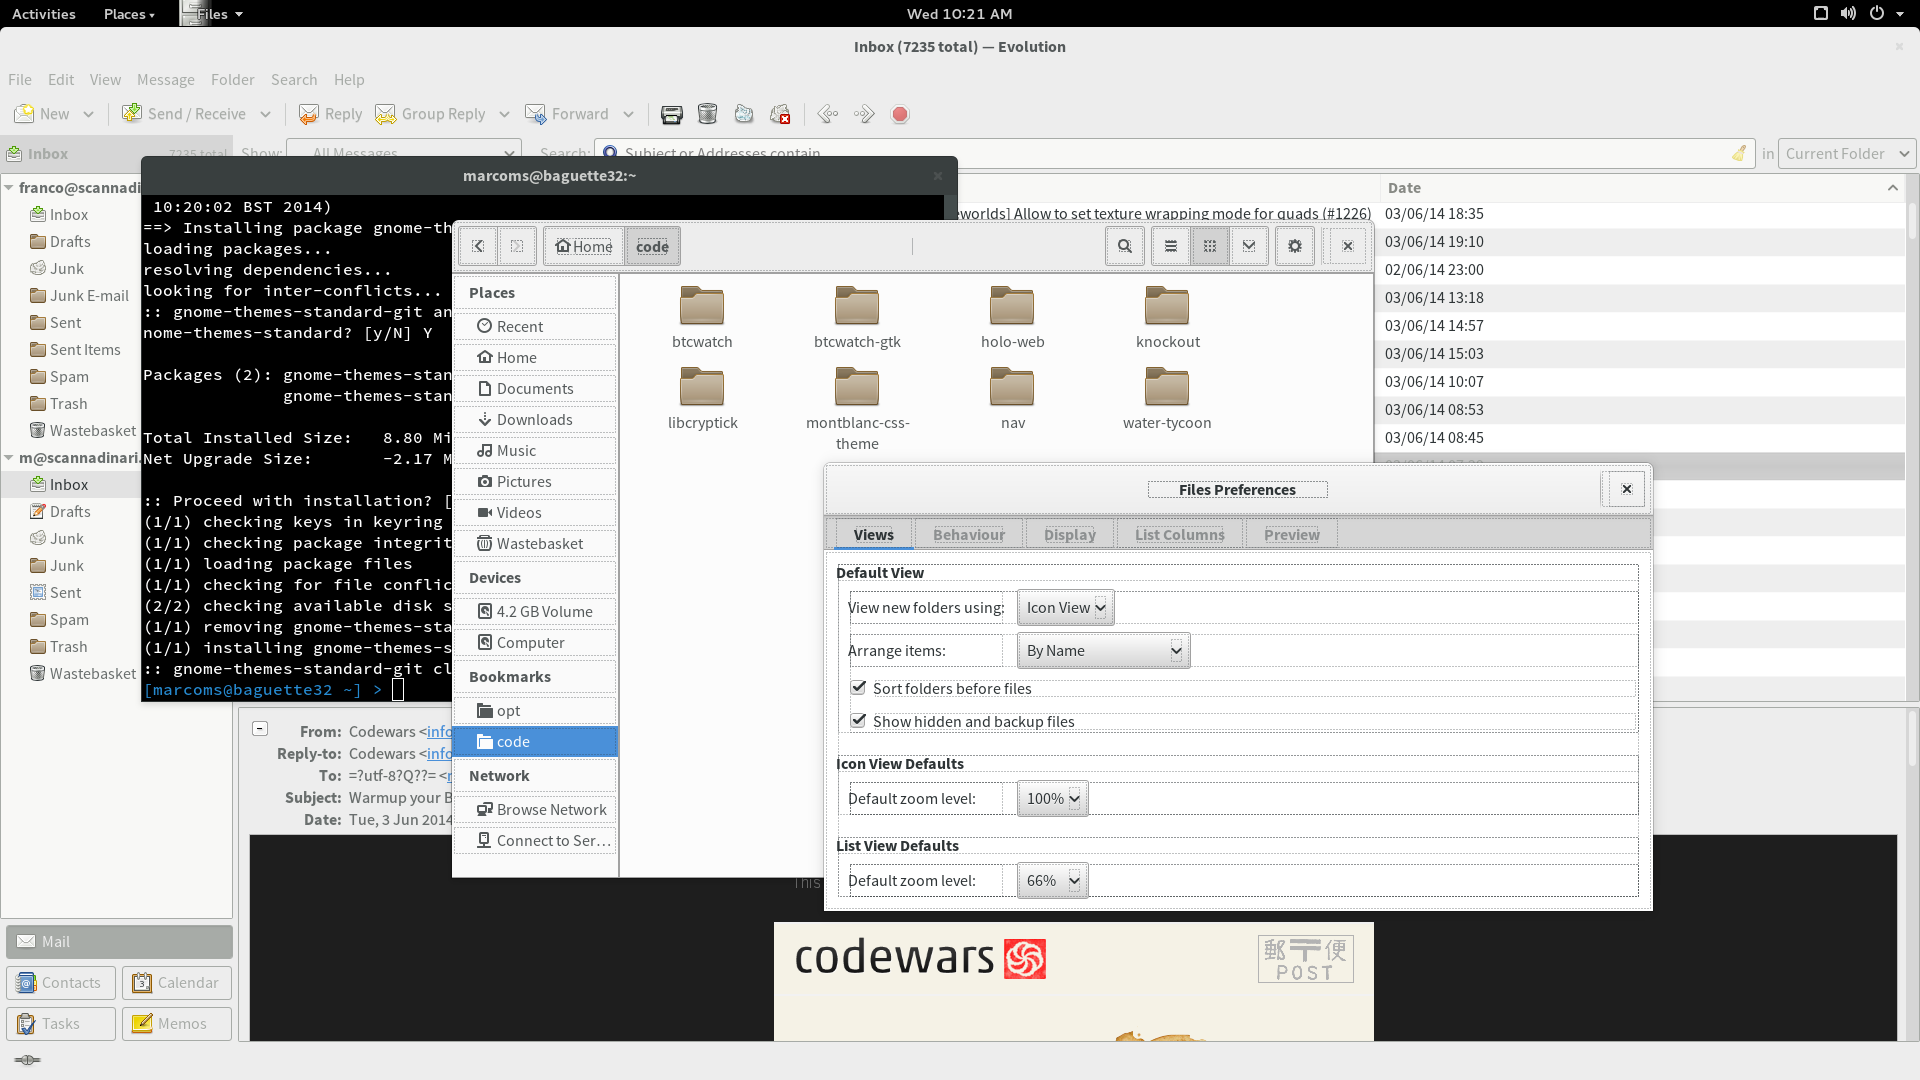Expand the dropdown arrow next to New
The width and height of the screenshot is (1920, 1080).
pyautogui.click(x=88, y=114)
